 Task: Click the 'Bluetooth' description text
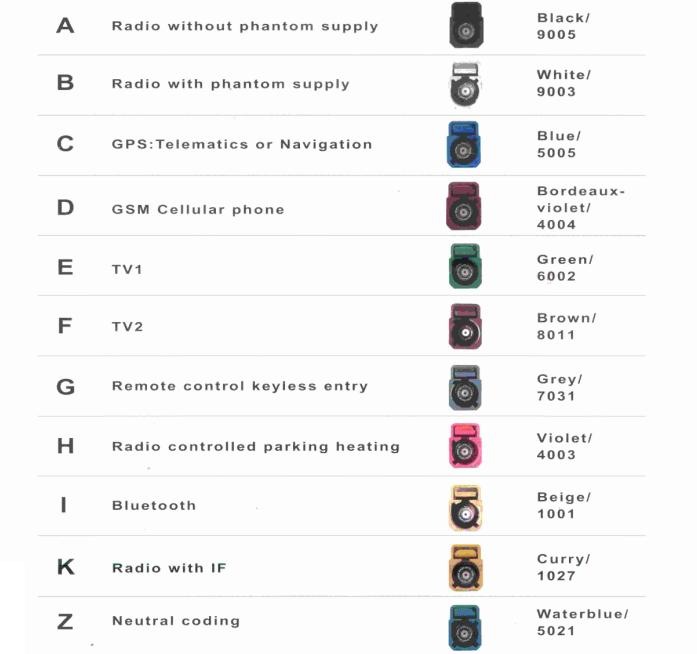[x=154, y=506]
